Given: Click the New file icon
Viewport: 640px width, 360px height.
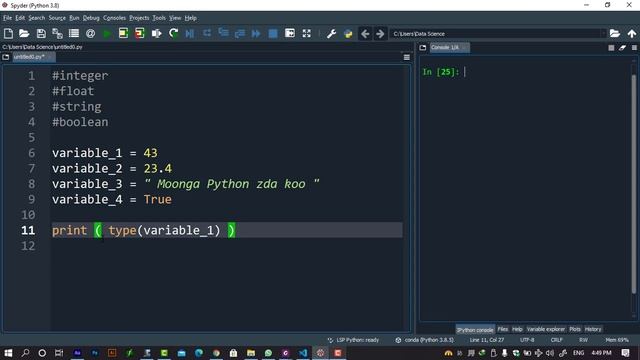Looking at the screenshot, I should click(x=8, y=33).
